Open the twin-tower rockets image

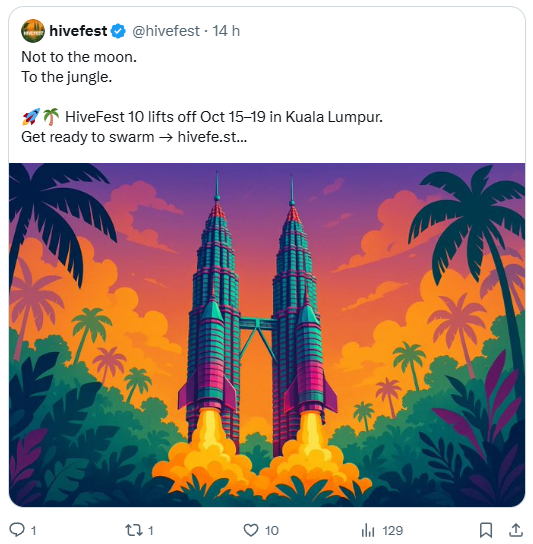coord(266,334)
